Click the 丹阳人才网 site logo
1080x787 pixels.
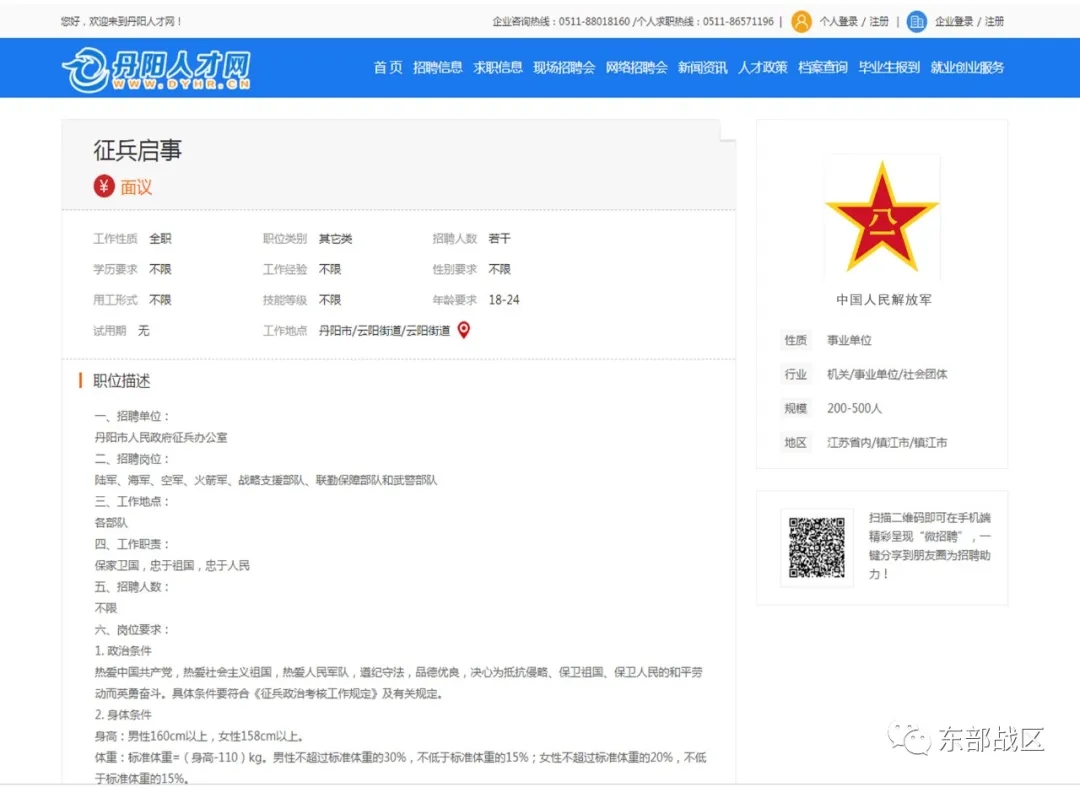coord(156,69)
